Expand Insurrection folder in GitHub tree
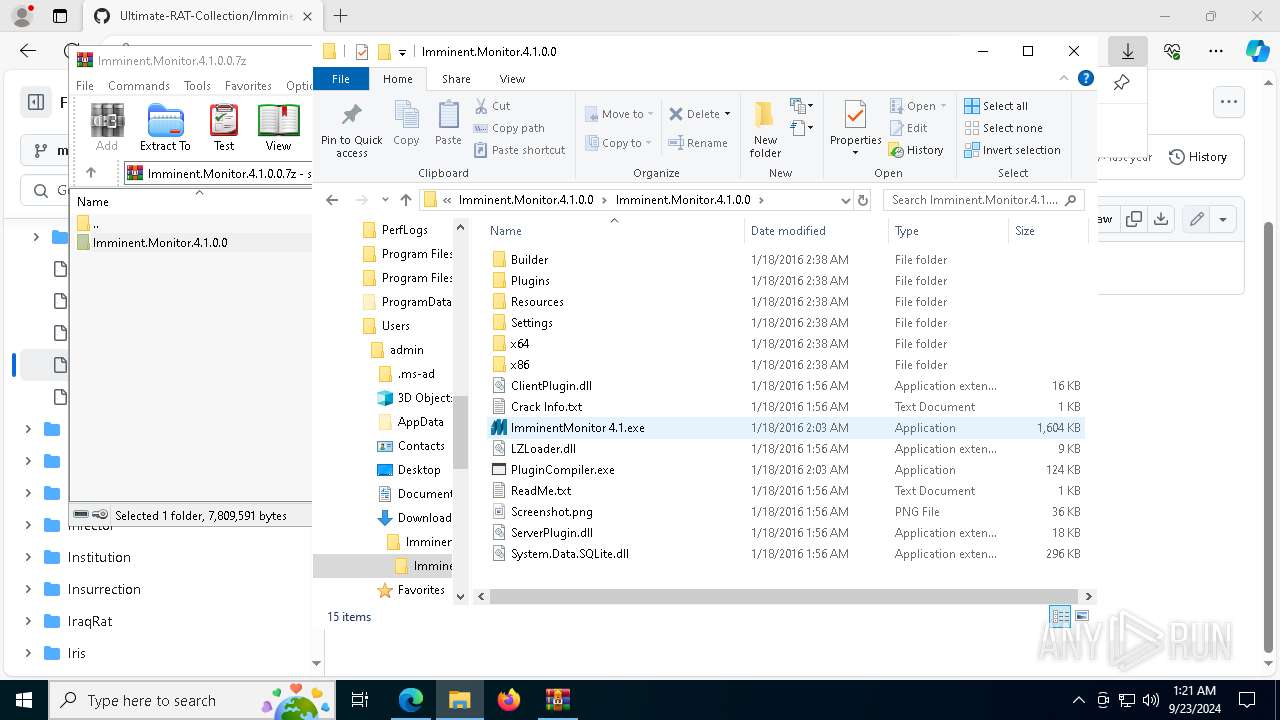This screenshot has height=720, width=1280. pos(28,589)
